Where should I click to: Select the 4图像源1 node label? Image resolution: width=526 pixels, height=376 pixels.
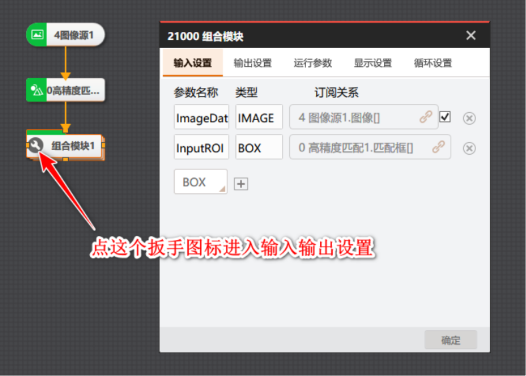(x=74, y=35)
